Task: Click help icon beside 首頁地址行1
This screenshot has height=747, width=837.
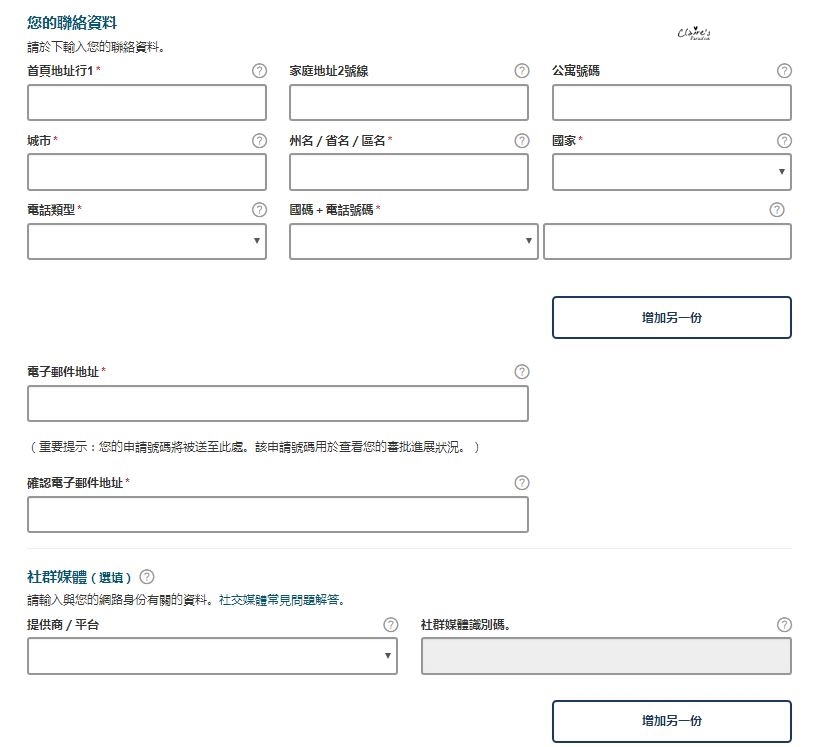Action: [260, 71]
